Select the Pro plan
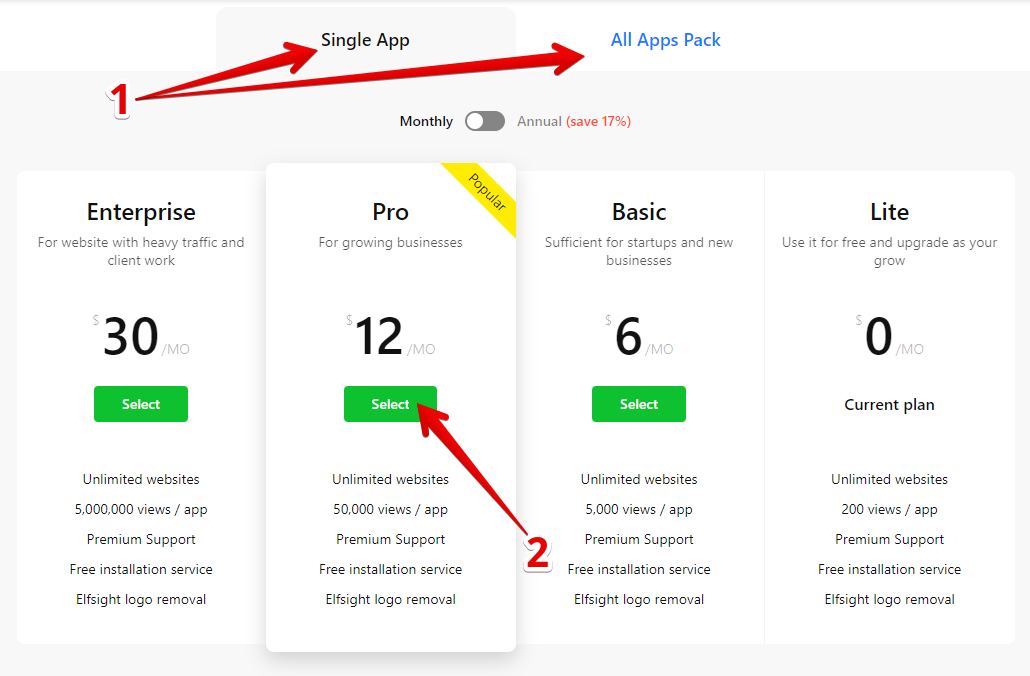The height and width of the screenshot is (676, 1030). (390, 404)
